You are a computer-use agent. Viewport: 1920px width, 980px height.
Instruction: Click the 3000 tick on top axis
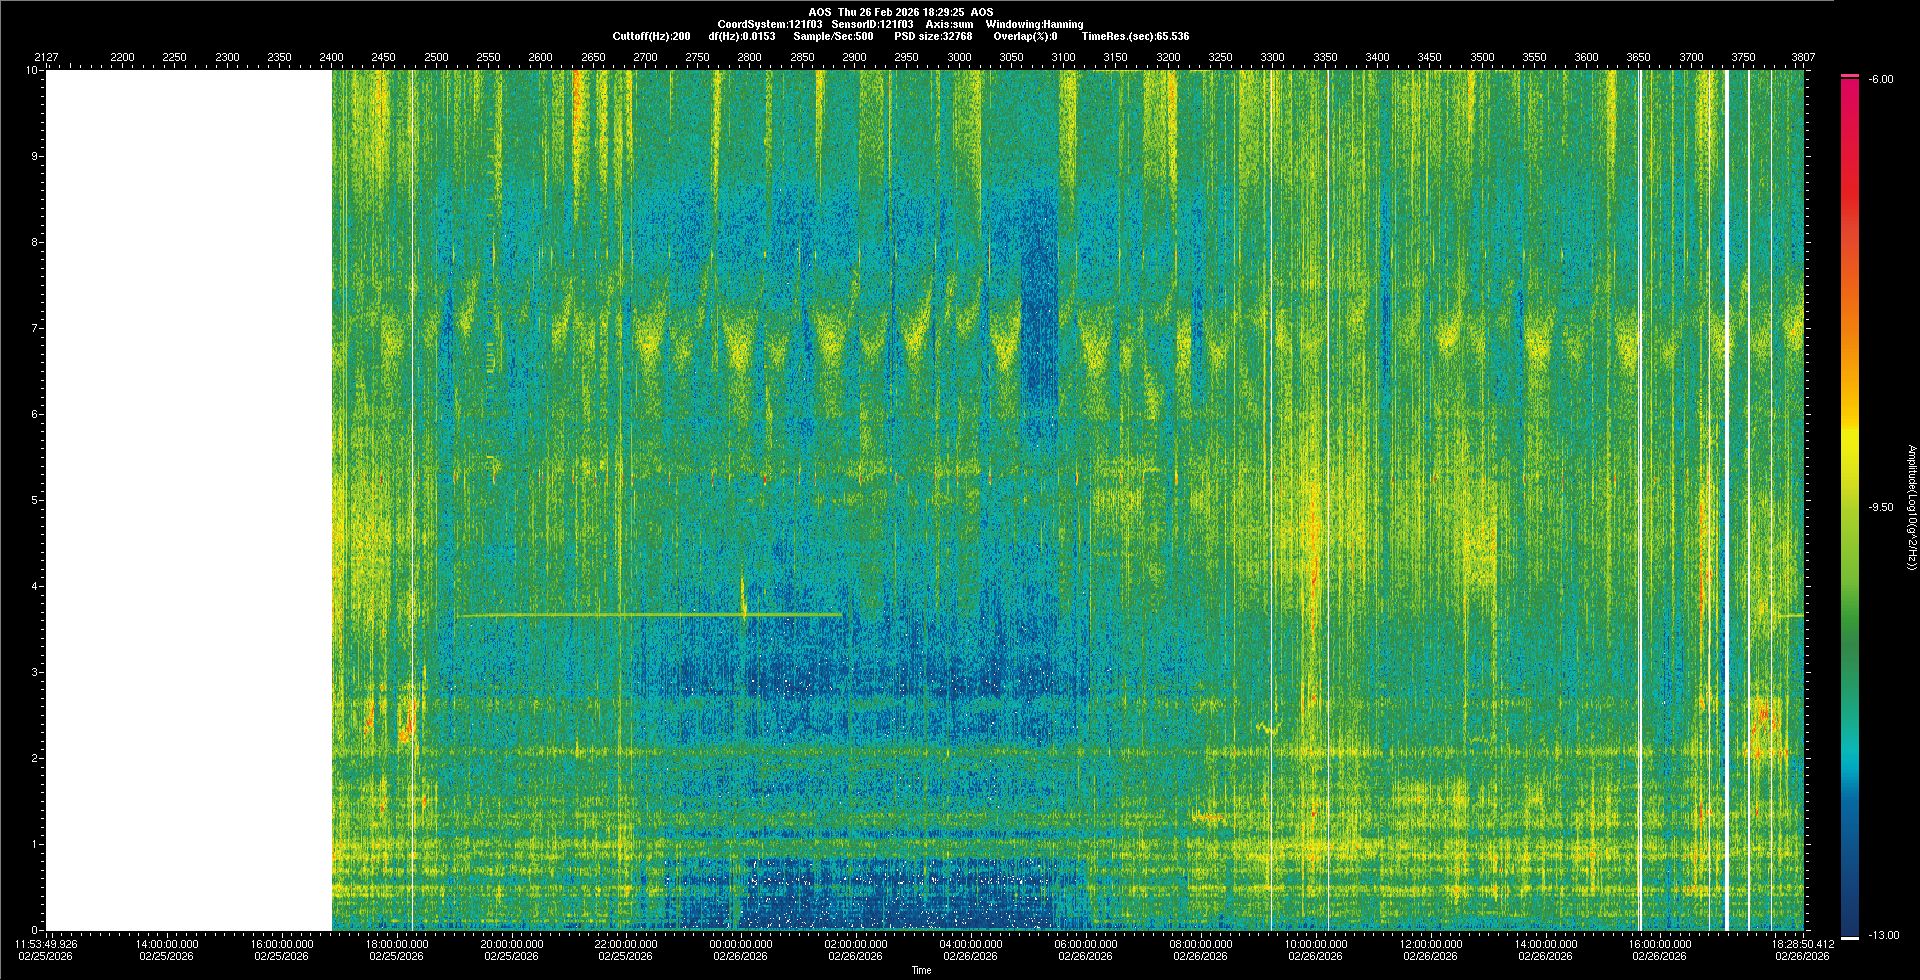(959, 57)
